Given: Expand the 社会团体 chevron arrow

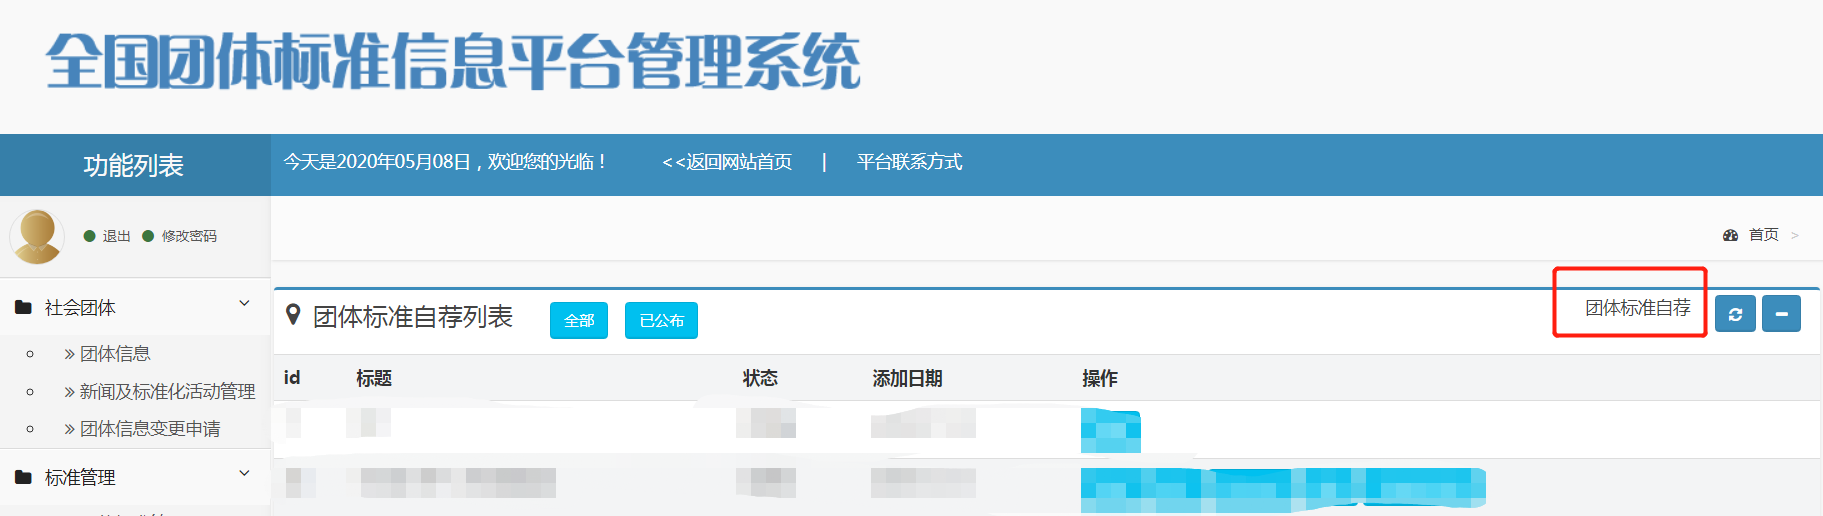Looking at the screenshot, I should pos(244,303).
